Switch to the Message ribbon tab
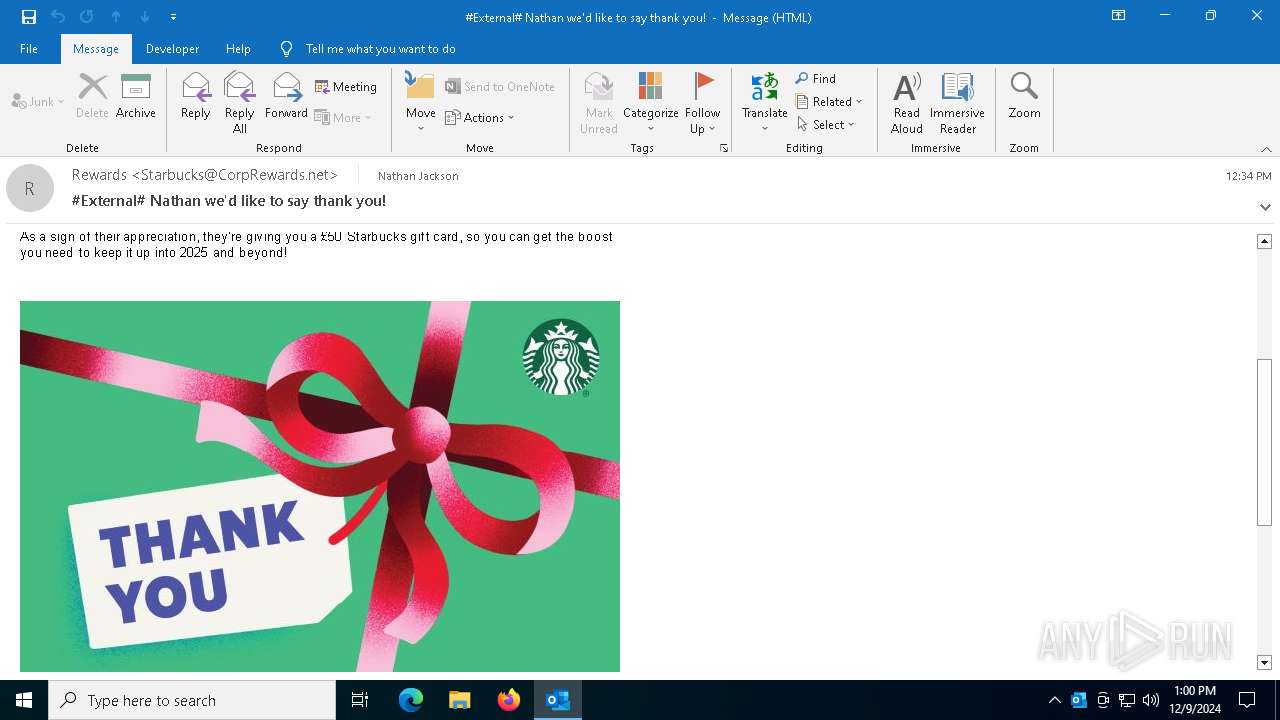Viewport: 1280px width, 720px height. click(x=96, y=49)
